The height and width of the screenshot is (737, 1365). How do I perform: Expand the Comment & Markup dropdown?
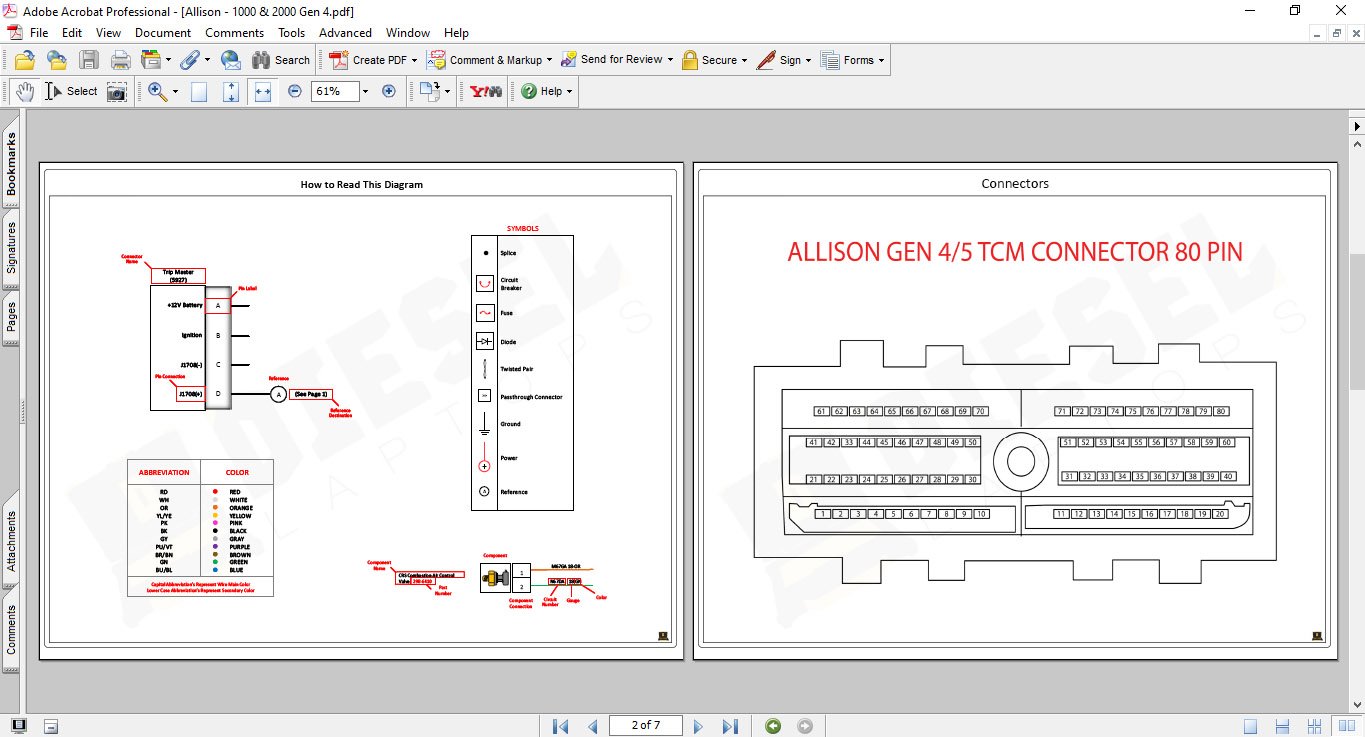click(x=550, y=60)
